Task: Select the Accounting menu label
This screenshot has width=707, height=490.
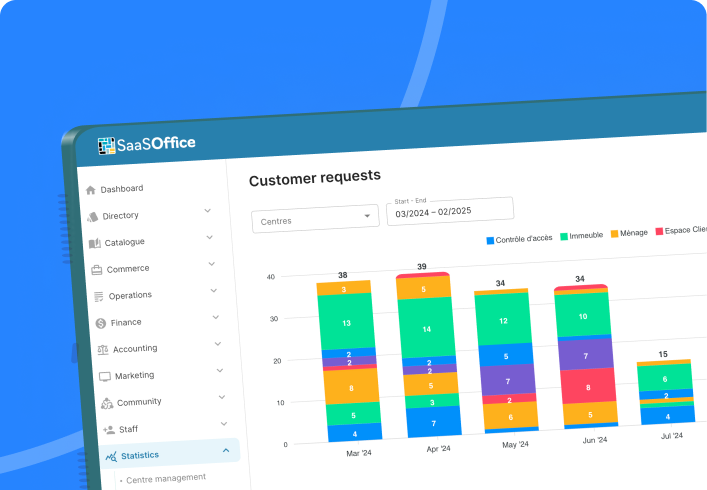Action: point(135,348)
